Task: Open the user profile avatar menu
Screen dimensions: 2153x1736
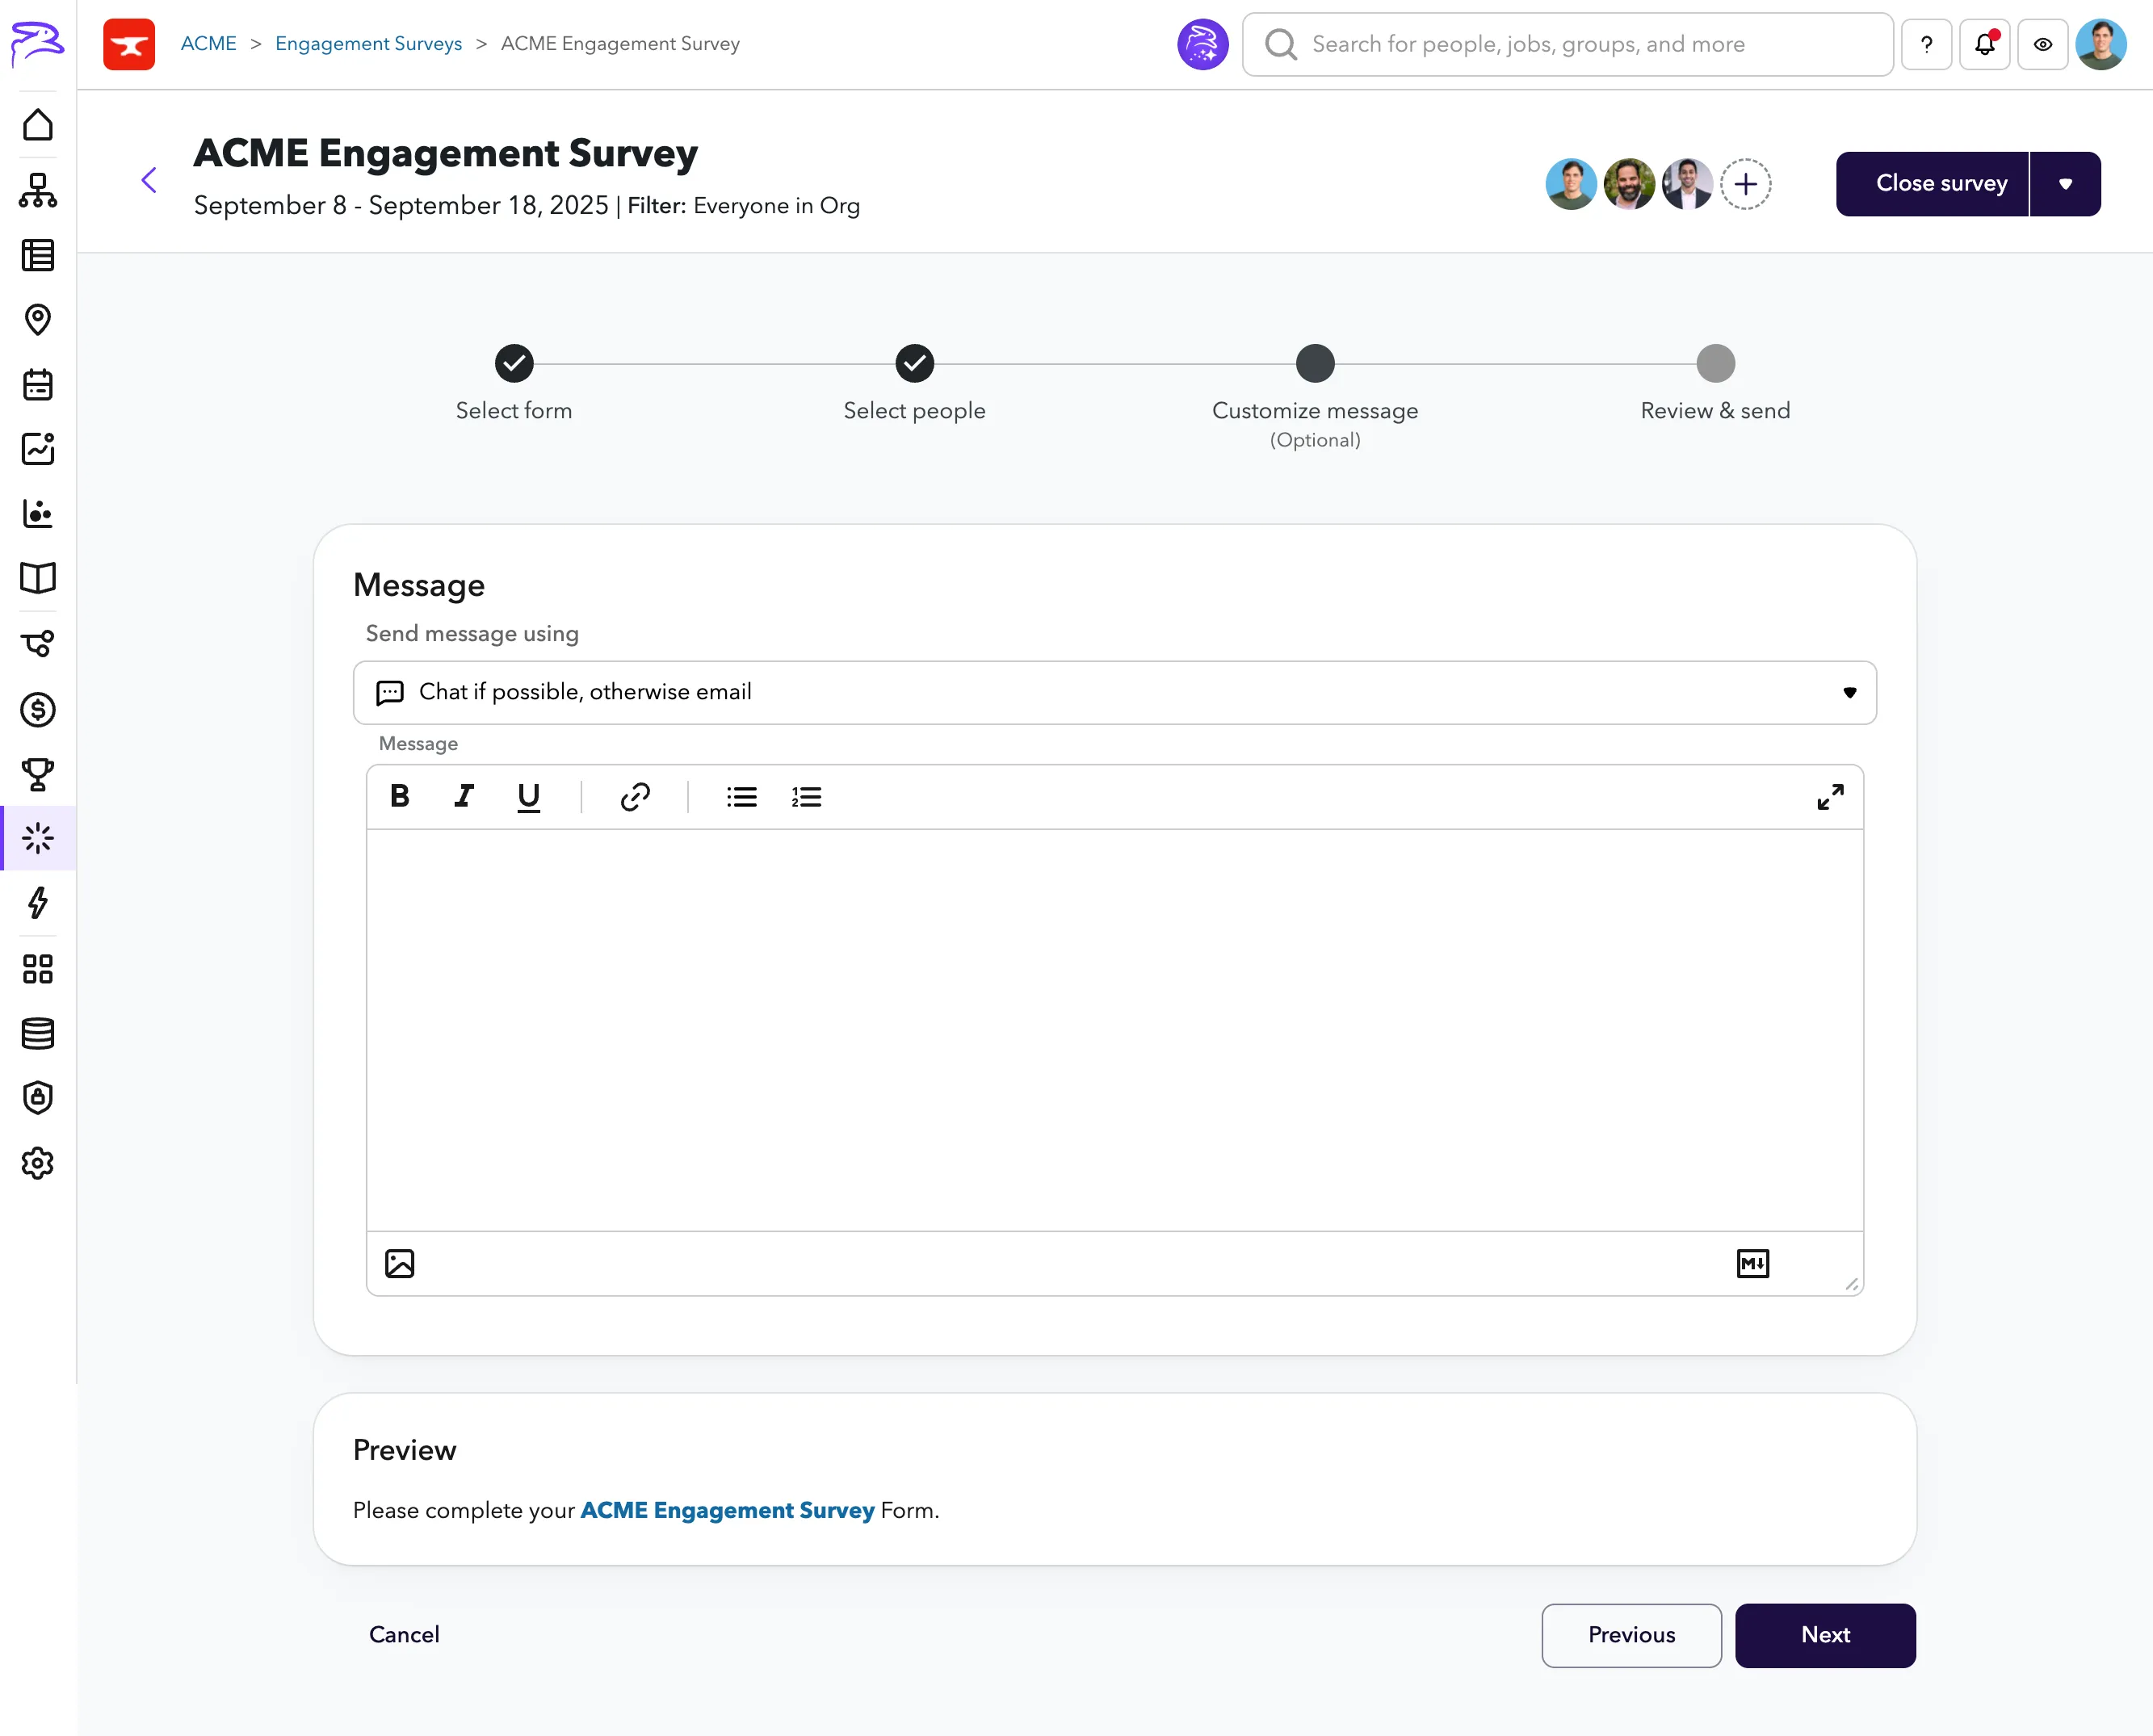Action: pyautogui.click(x=2100, y=44)
